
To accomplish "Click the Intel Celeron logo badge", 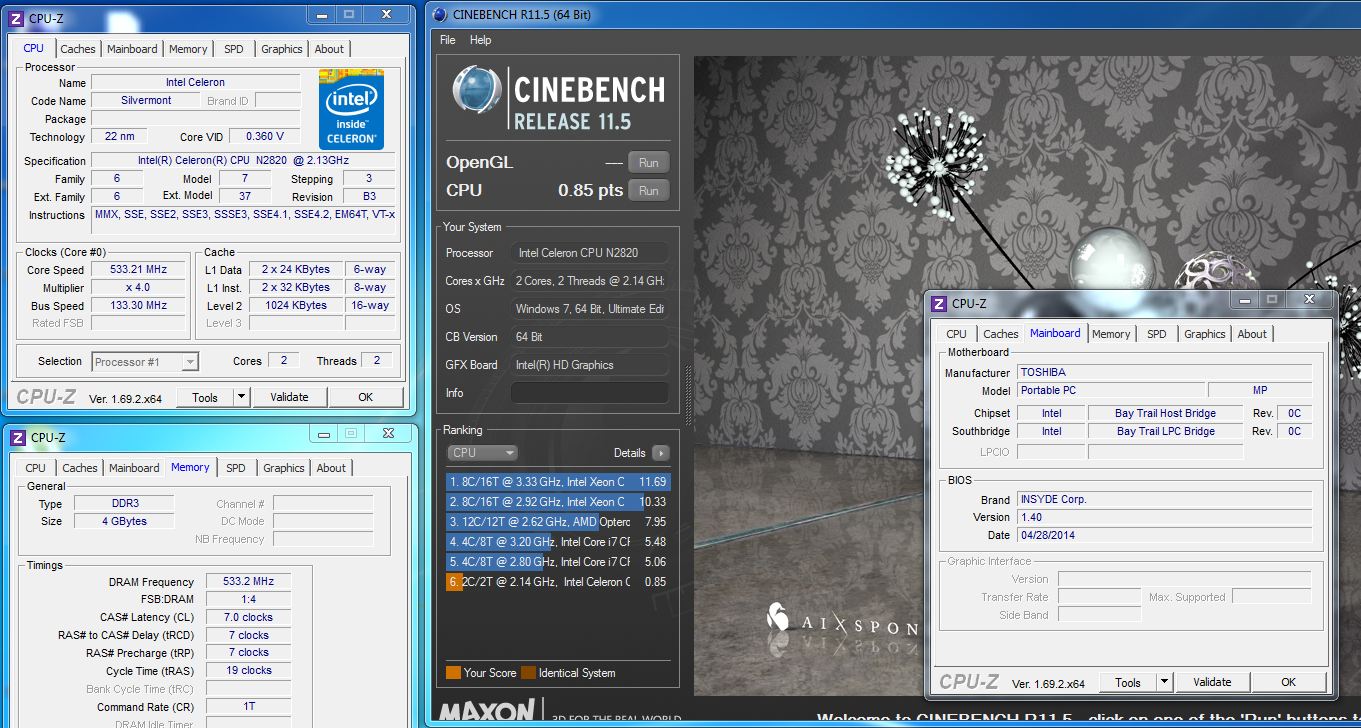I will click(351, 110).
